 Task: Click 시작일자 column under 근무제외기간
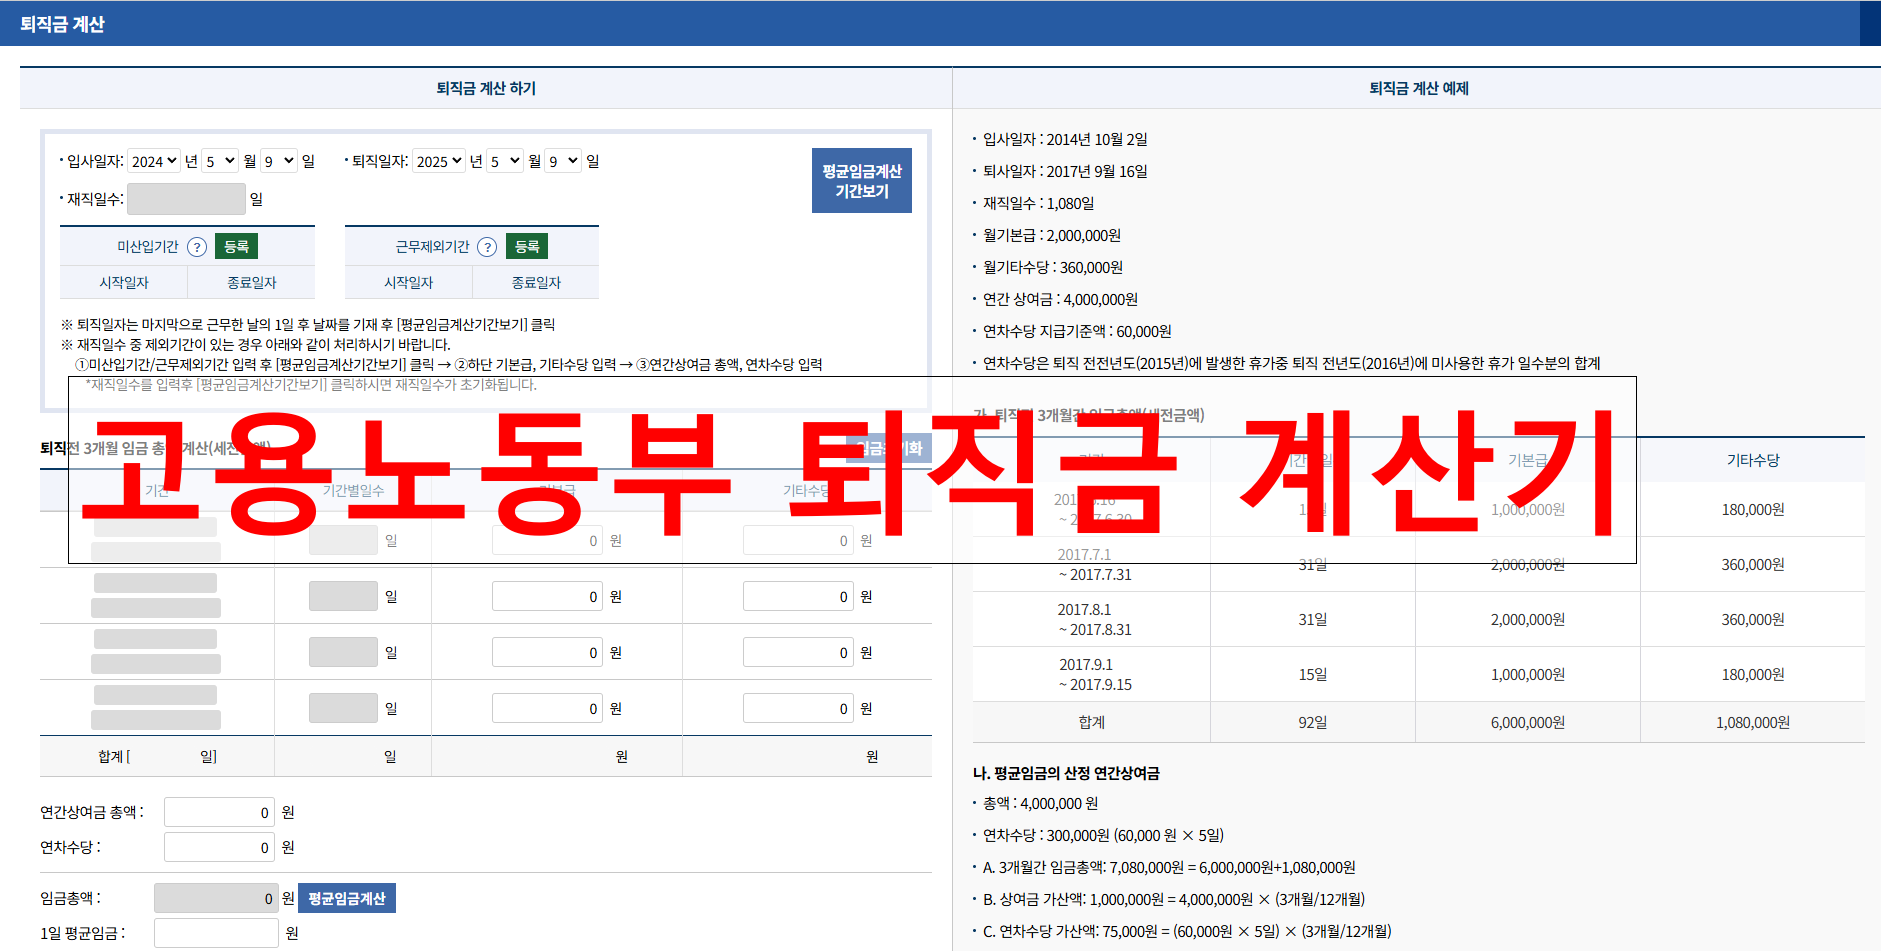(x=409, y=283)
